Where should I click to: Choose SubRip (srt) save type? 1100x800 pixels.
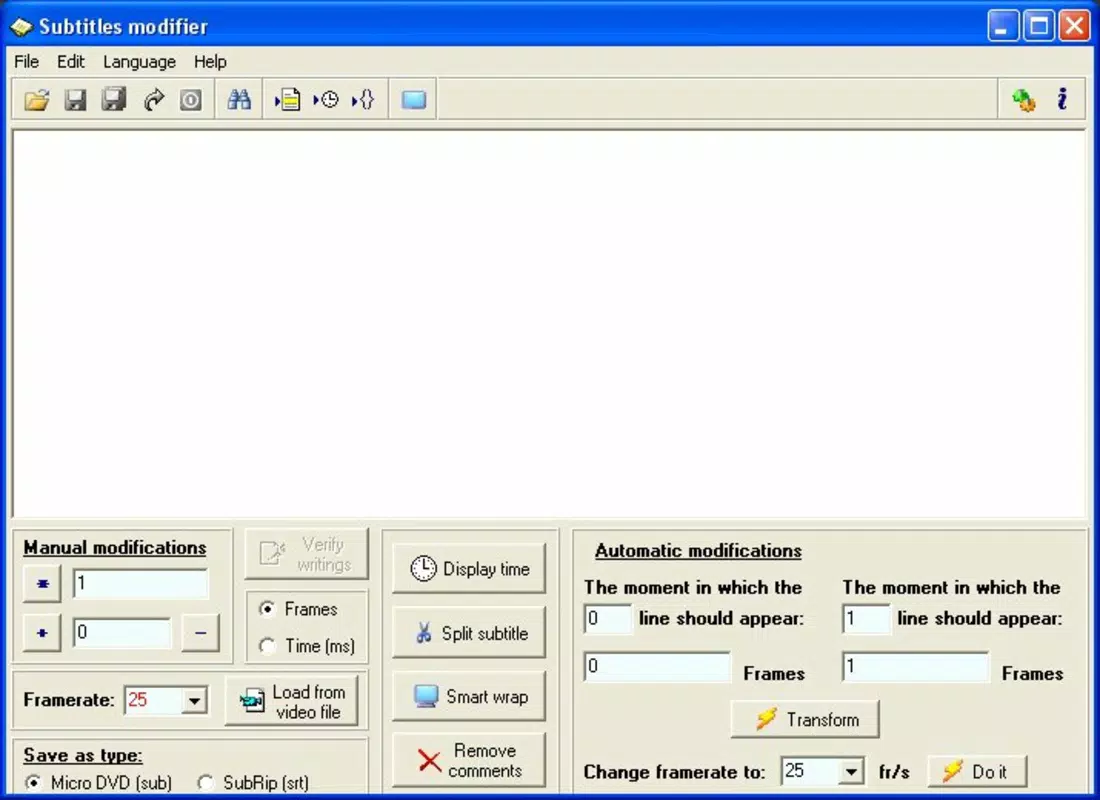pyautogui.click(x=206, y=782)
